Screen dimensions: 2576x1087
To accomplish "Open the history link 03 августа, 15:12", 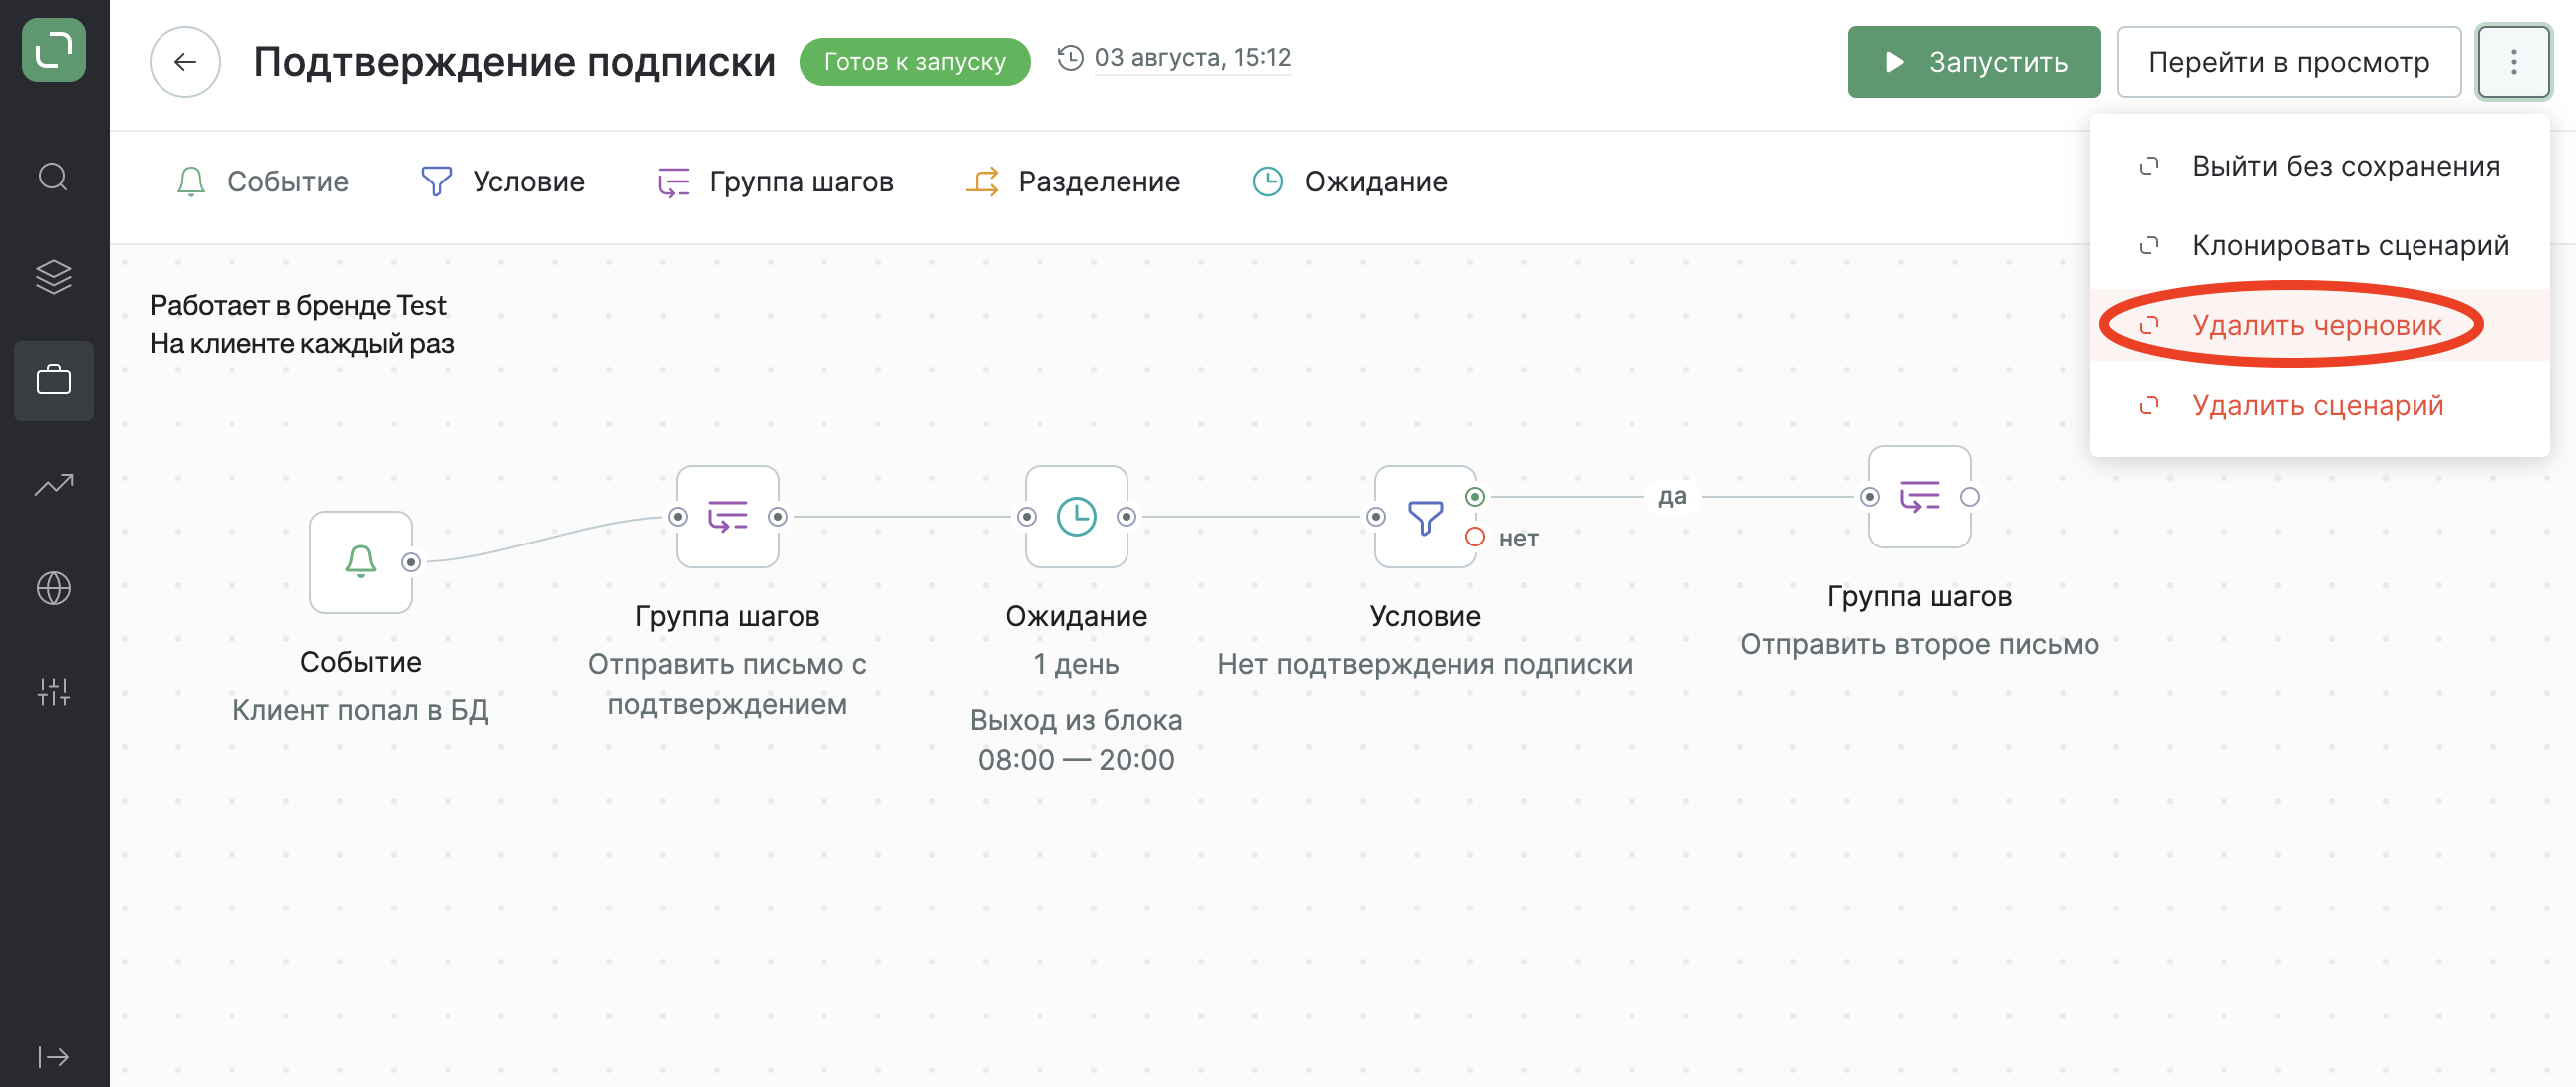I will pos(1191,58).
